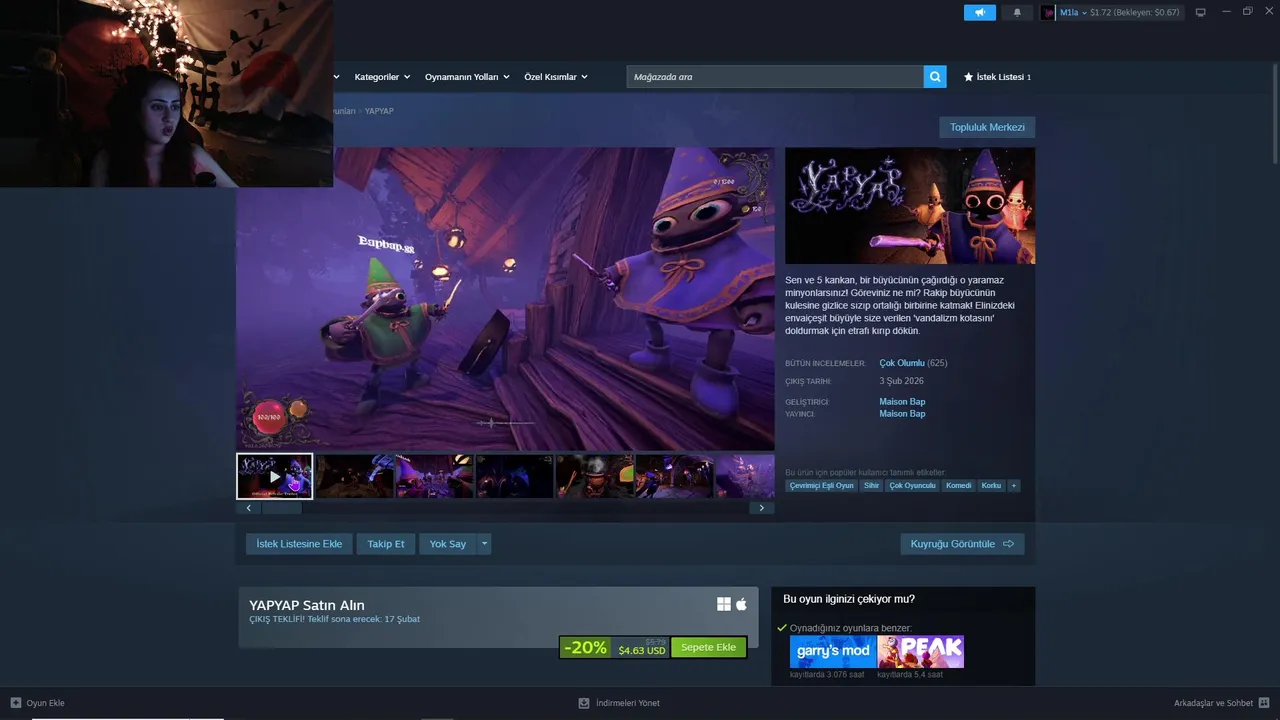This screenshot has width=1280, height=720.
Task: Click the plus button to add tags
Action: (x=1014, y=485)
